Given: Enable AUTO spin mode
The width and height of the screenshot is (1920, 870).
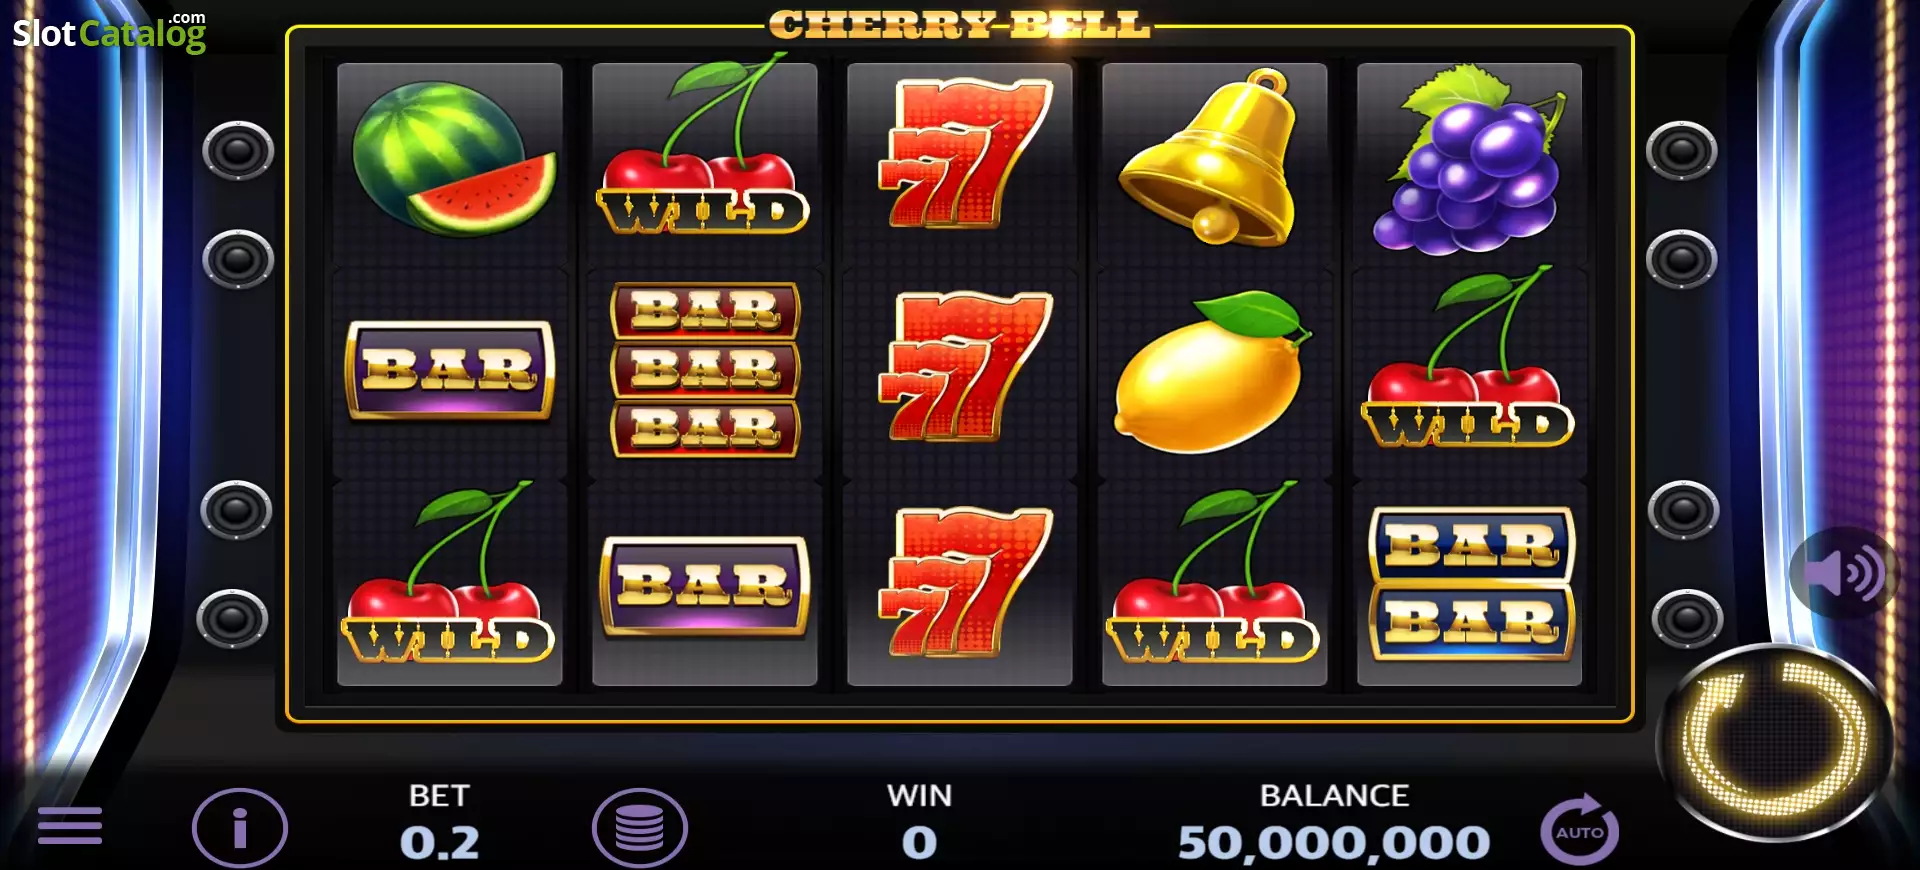Looking at the screenshot, I should tap(1579, 829).
